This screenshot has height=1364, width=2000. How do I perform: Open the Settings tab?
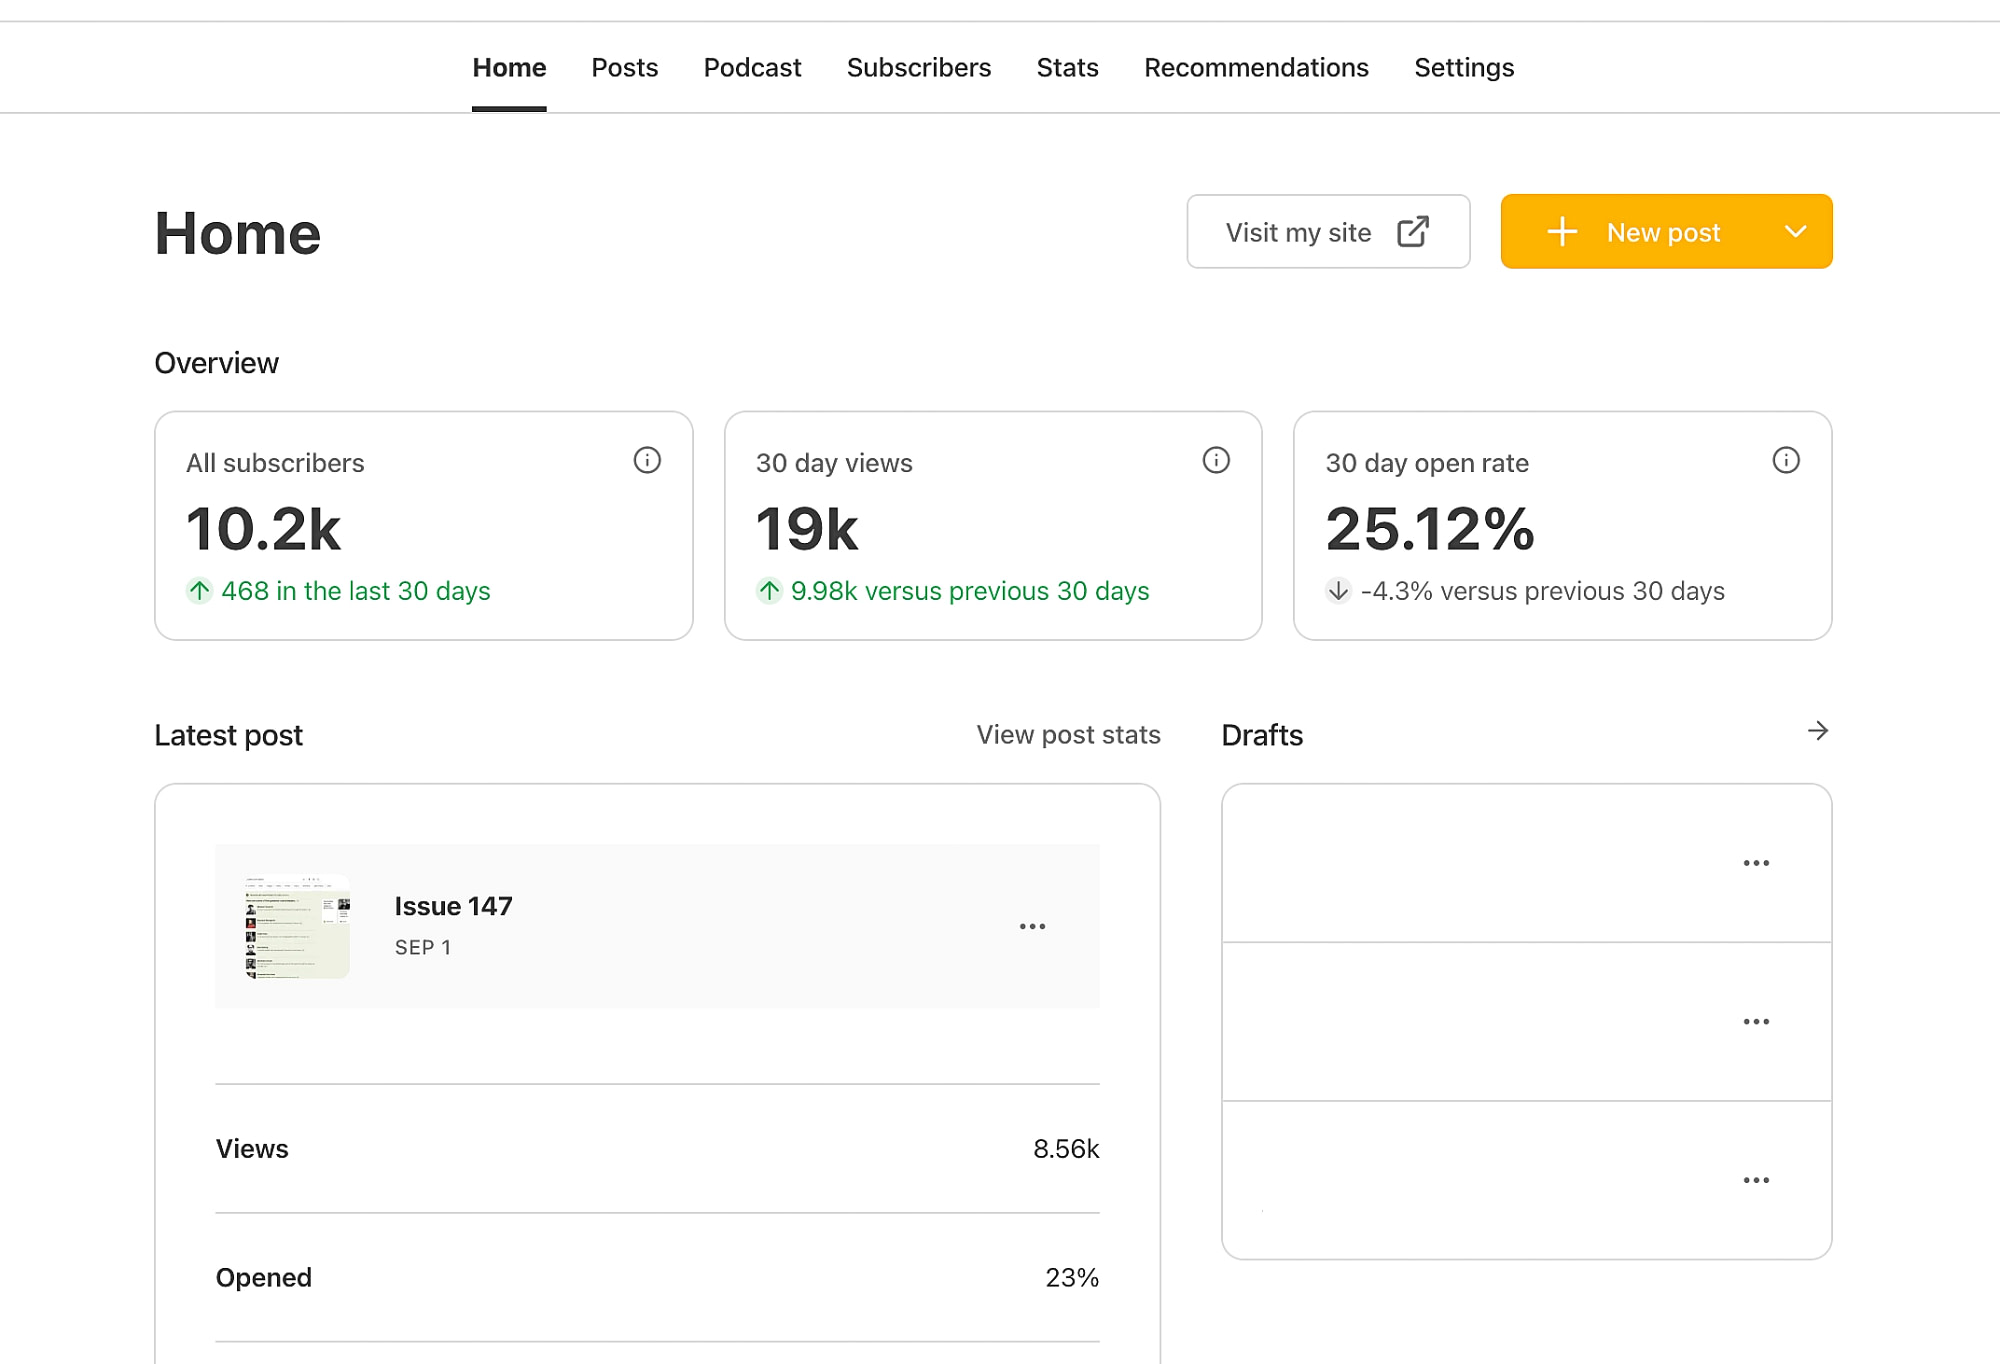(1464, 68)
